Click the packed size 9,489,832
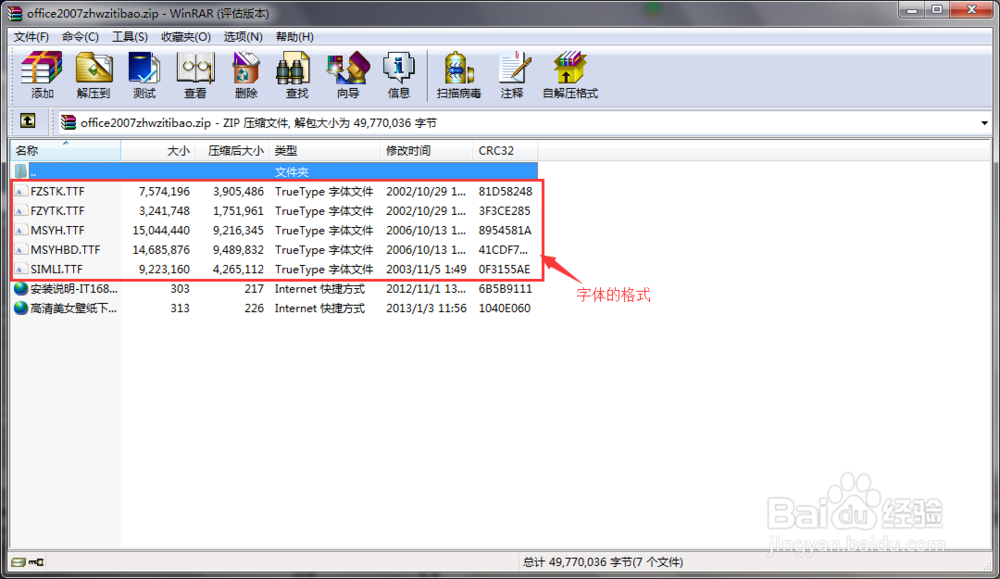Screen dimensions: 1000x579 tap(238, 250)
